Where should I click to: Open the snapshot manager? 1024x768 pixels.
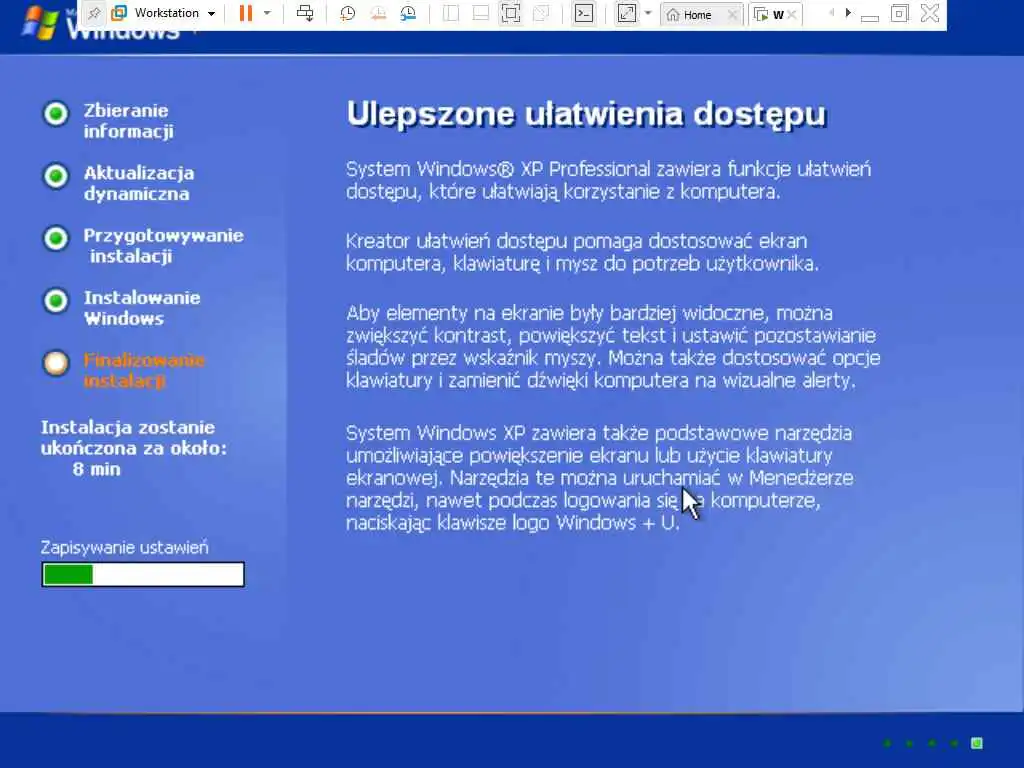pos(409,13)
